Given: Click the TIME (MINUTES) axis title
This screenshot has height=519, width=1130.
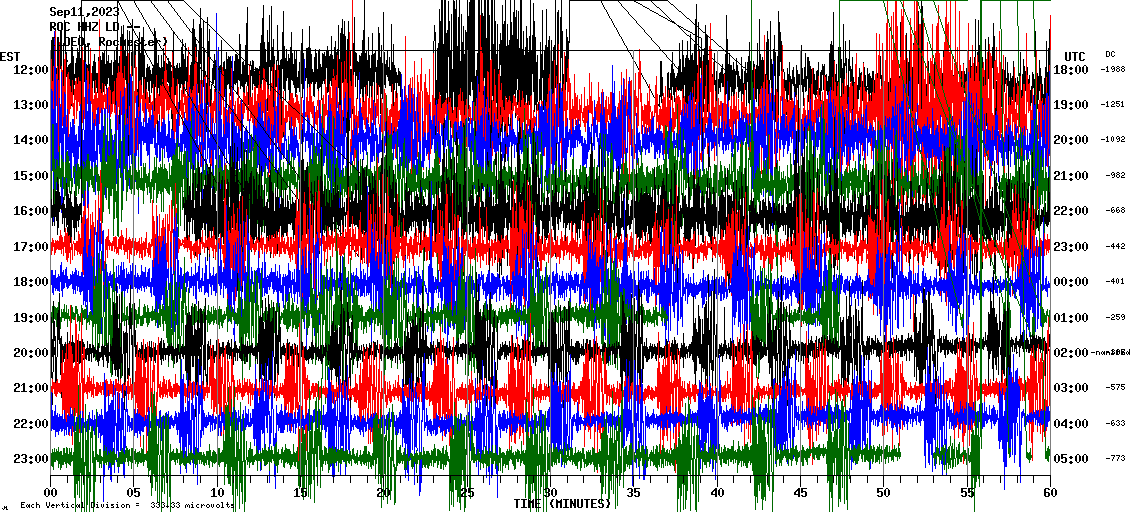Looking at the screenshot, I should tap(562, 503).
